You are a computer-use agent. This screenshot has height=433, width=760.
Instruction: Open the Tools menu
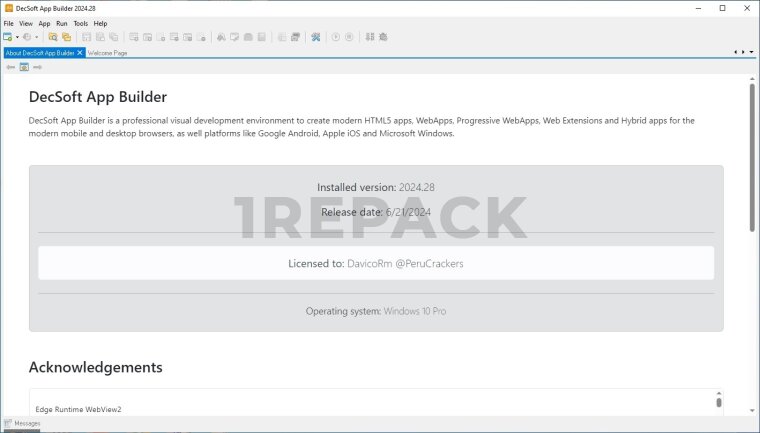[x=80, y=23]
